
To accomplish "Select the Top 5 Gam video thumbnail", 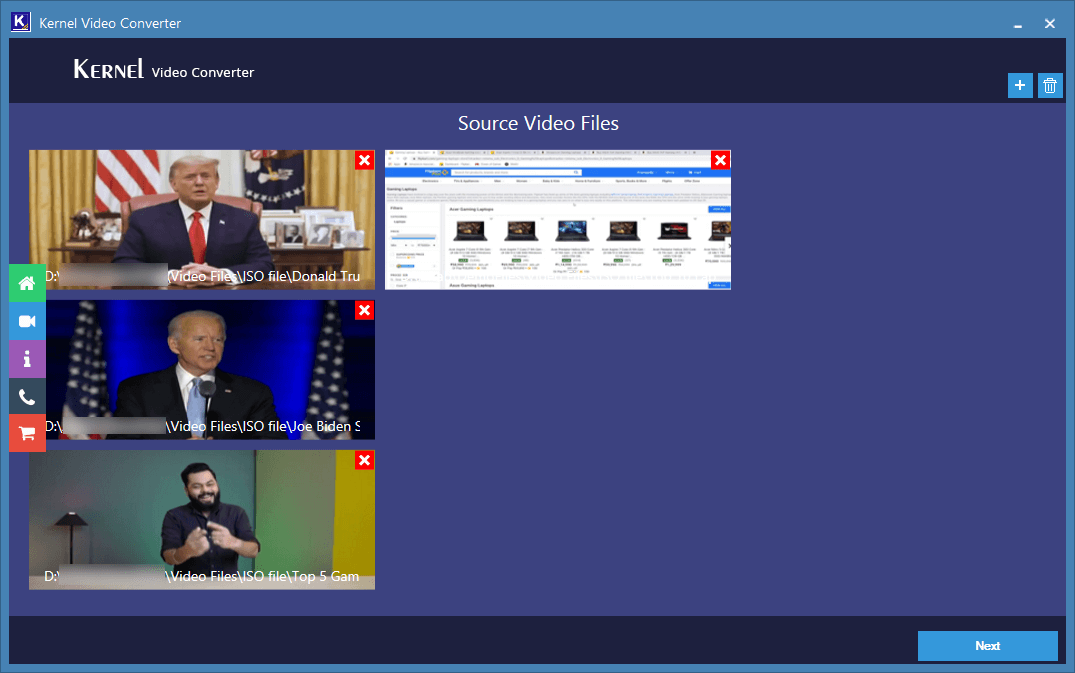I will 202,519.
